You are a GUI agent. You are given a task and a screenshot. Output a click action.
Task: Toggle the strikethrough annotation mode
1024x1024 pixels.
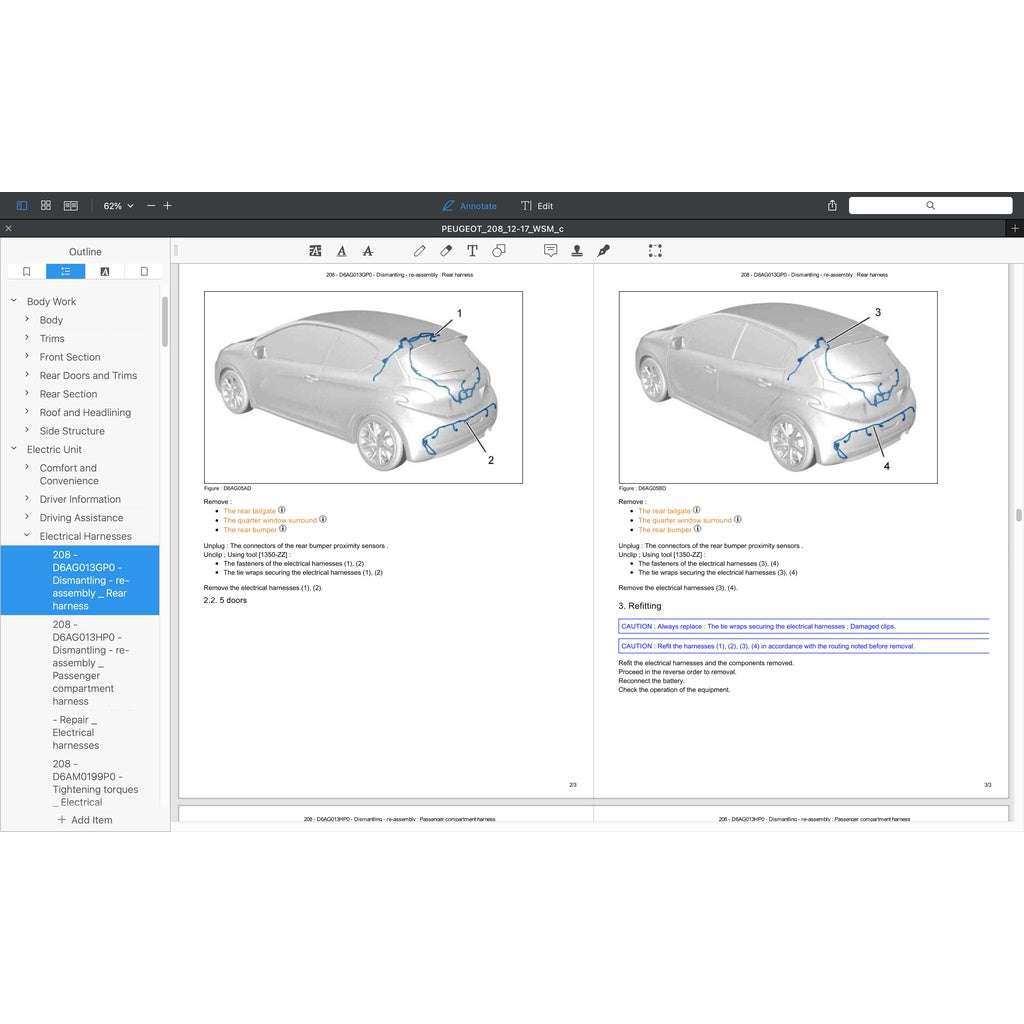367,250
